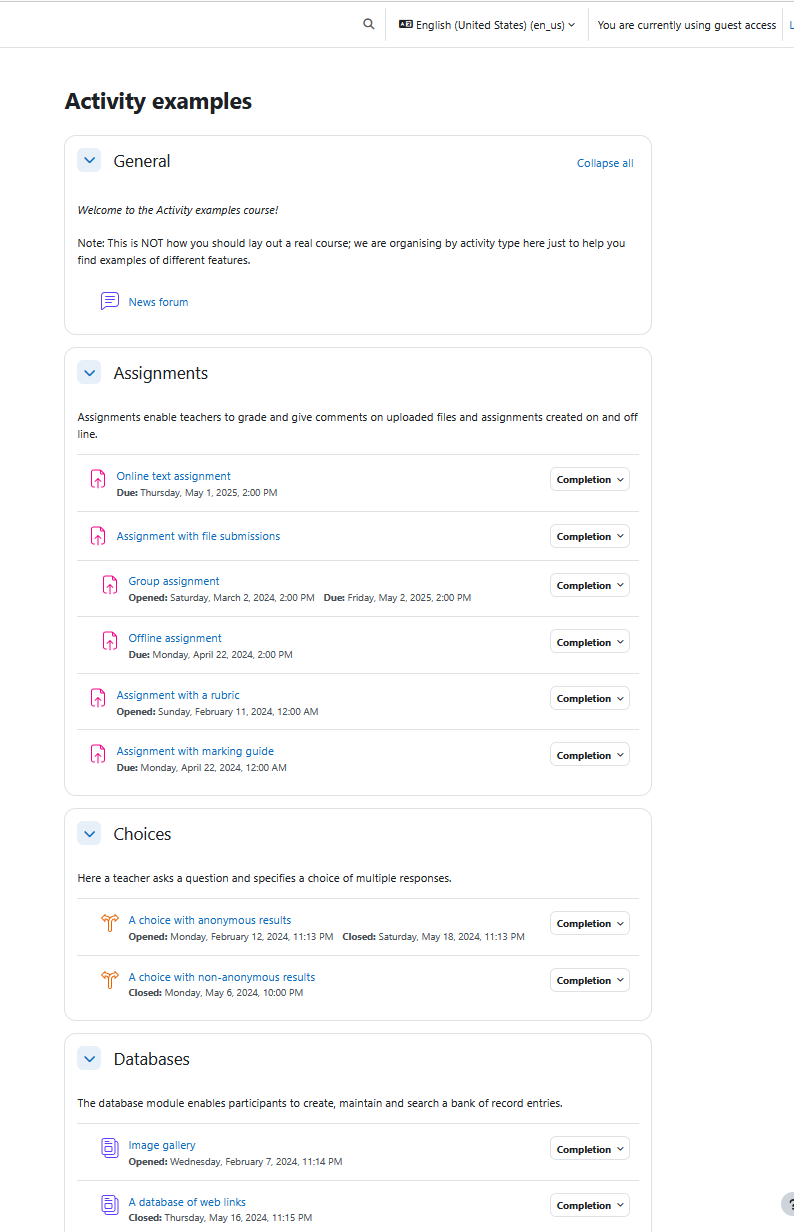Click the Image gallery database icon
Image resolution: width=794 pixels, height=1232 pixels.
[110, 1148]
